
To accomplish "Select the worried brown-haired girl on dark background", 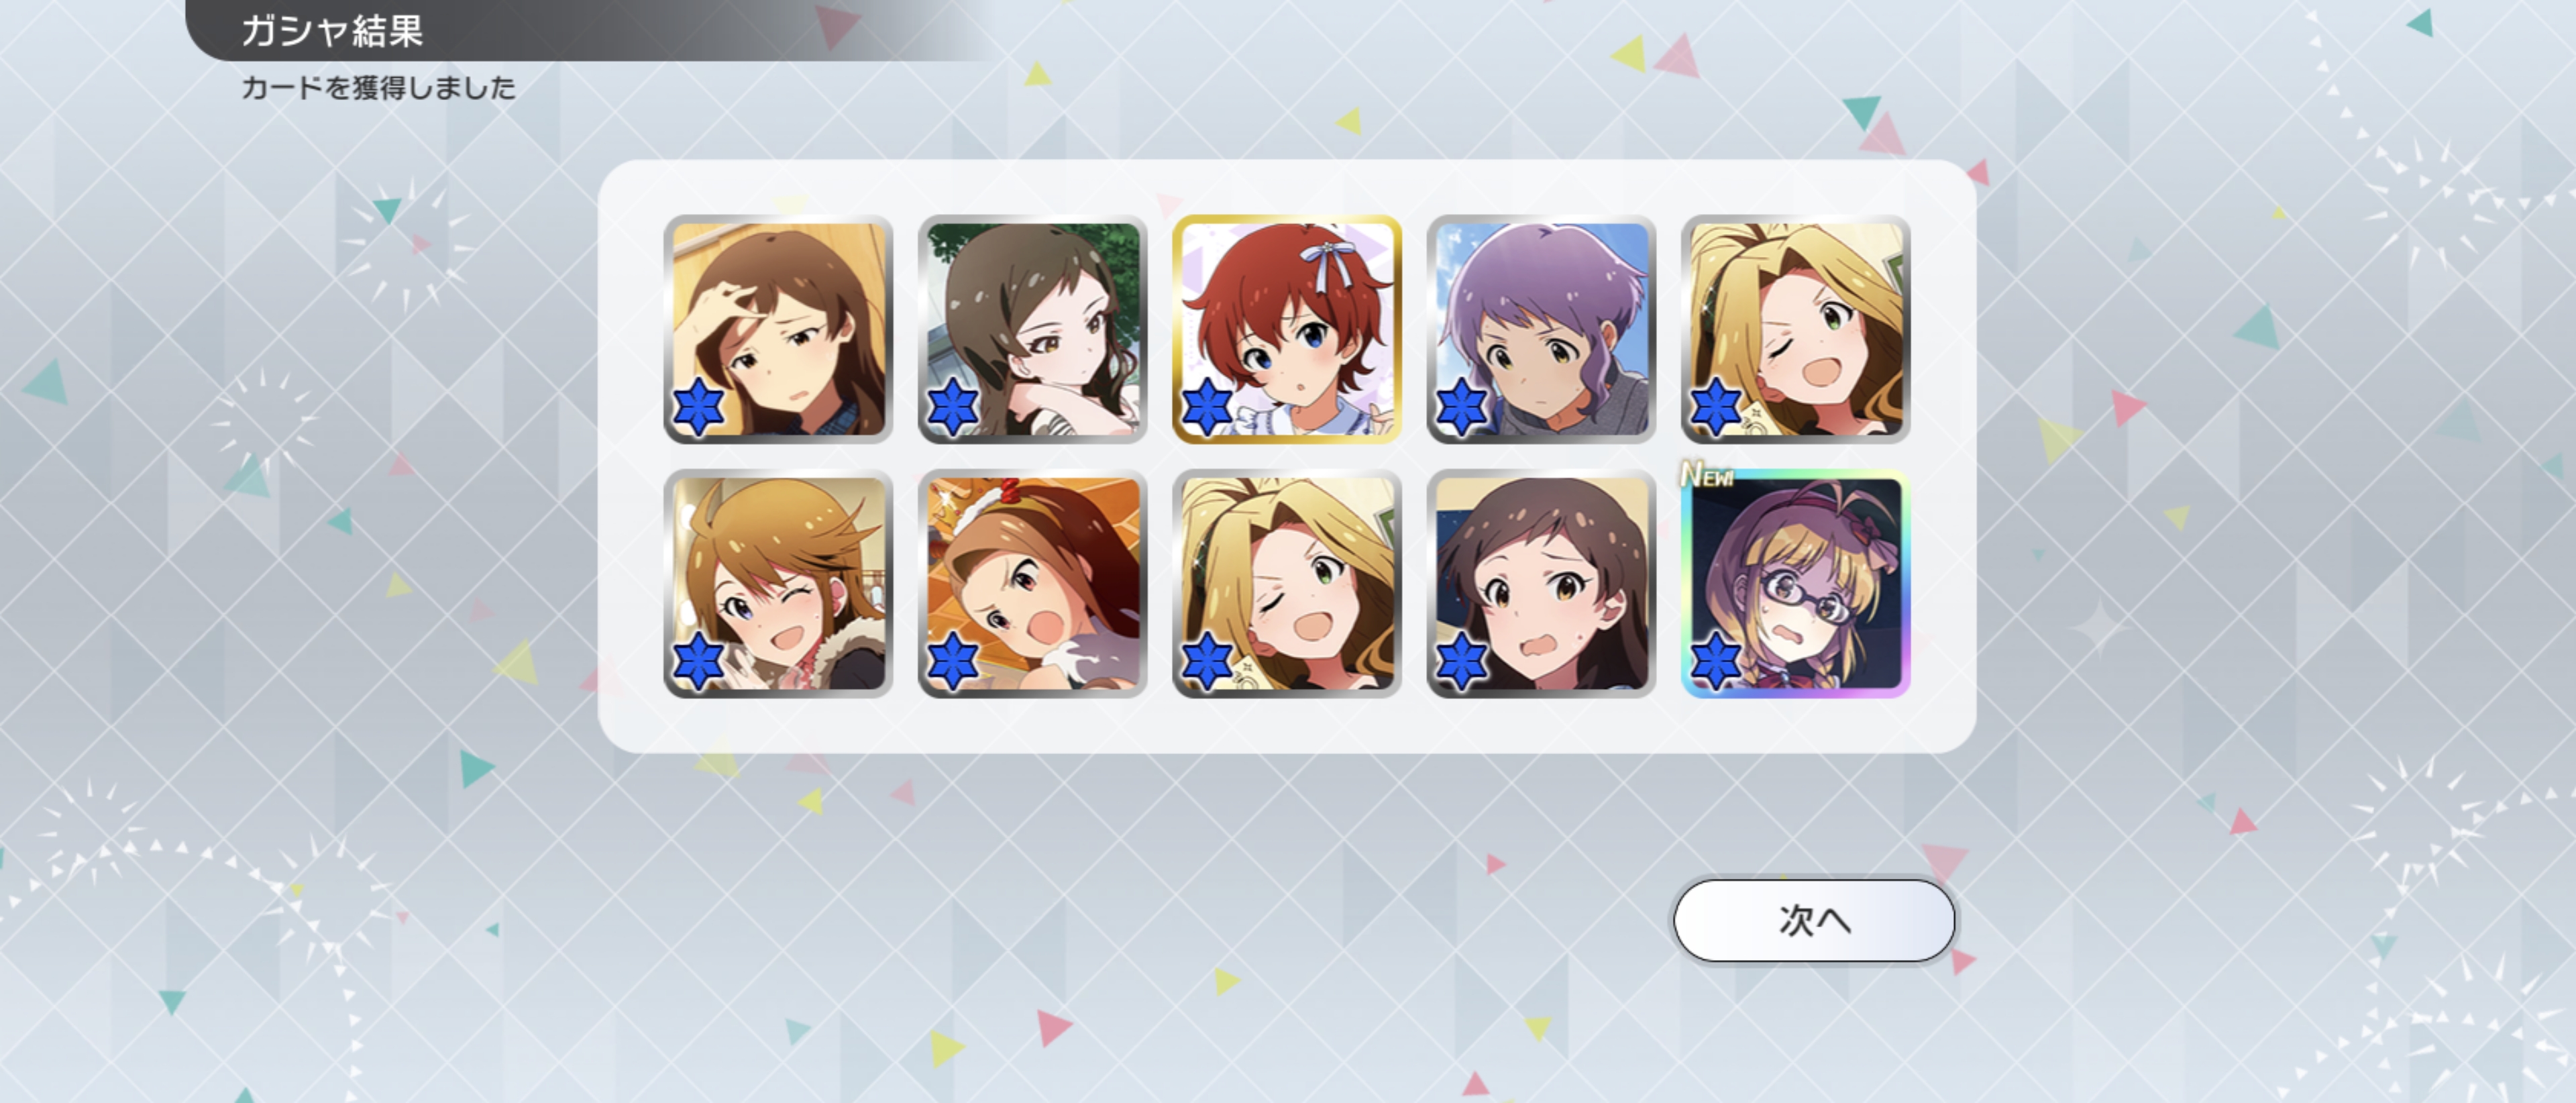I will coord(1541,583).
